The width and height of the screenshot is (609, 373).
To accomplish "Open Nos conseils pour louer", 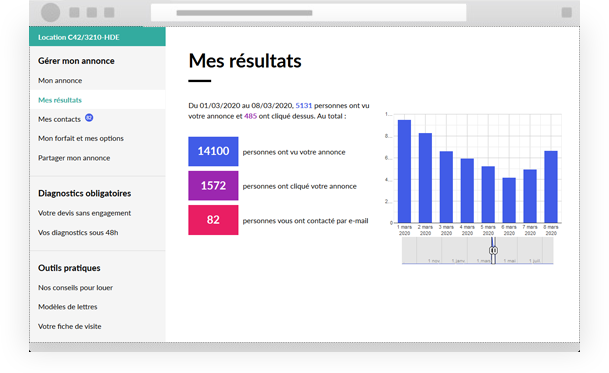I will pyautogui.click(x=75, y=288).
